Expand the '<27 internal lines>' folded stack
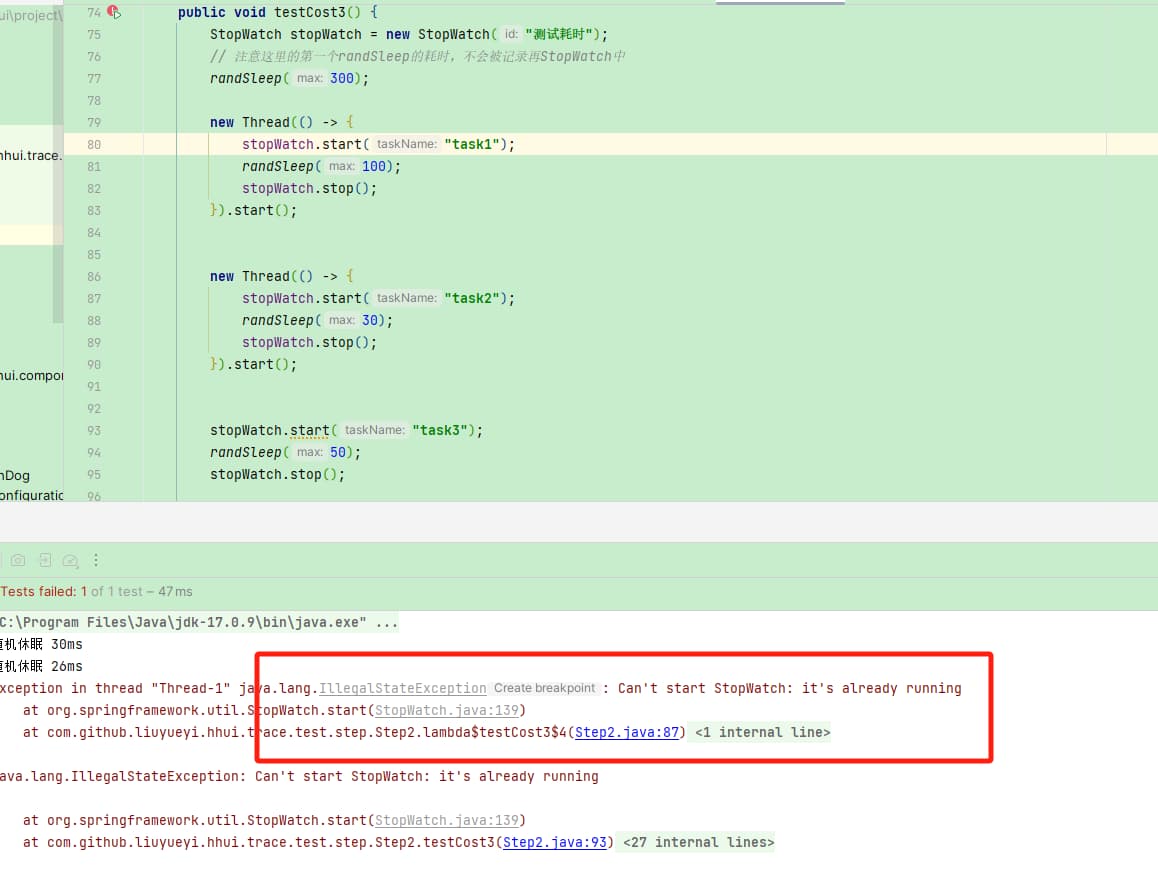 pyautogui.click(x=698, y=842)
